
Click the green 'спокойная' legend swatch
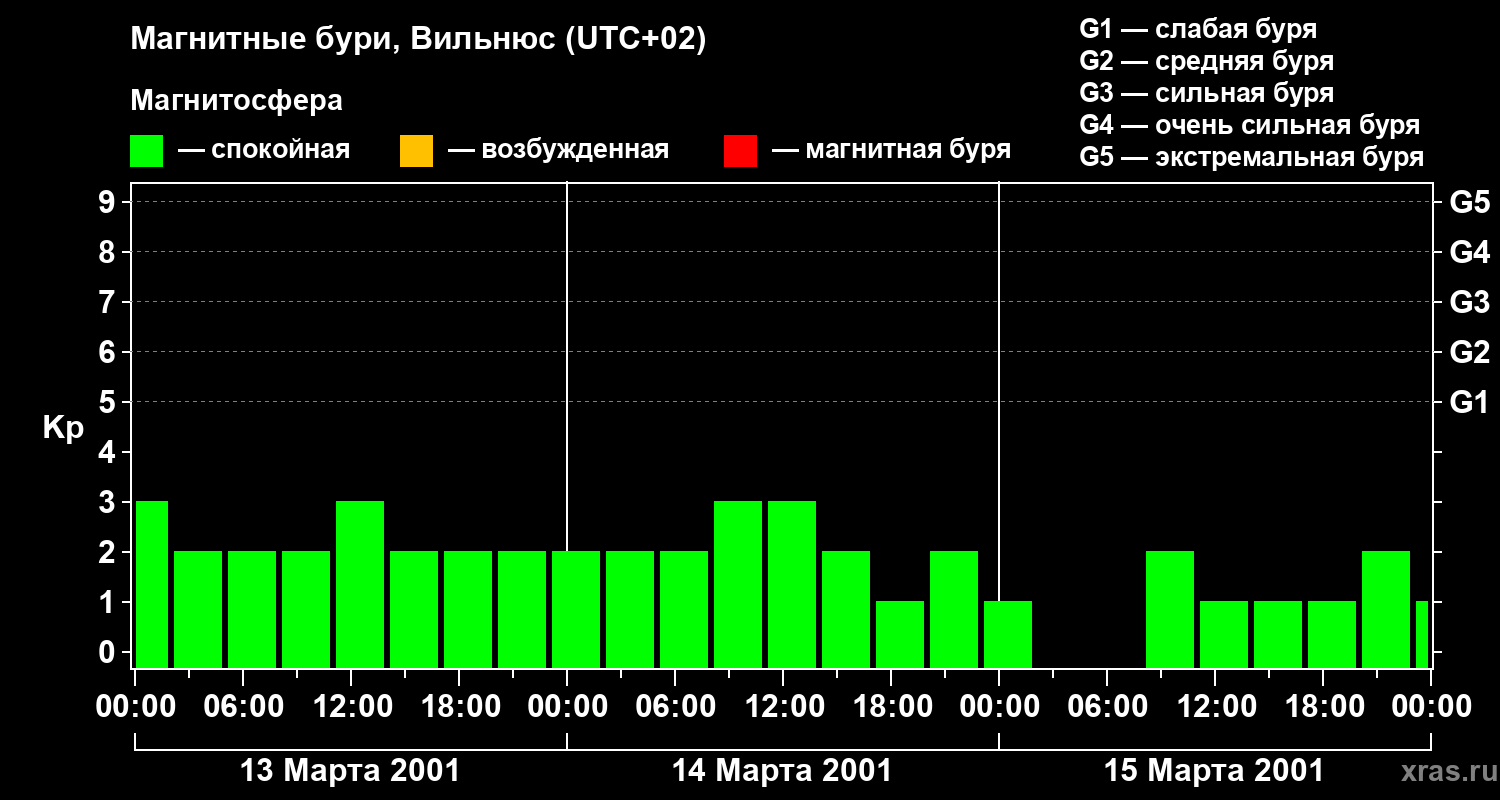(x=147, y=151)
